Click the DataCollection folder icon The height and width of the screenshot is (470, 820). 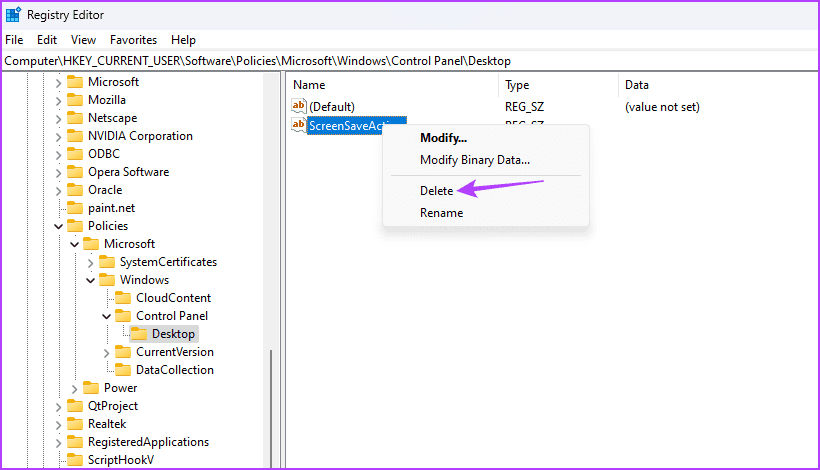pos(123,370)
